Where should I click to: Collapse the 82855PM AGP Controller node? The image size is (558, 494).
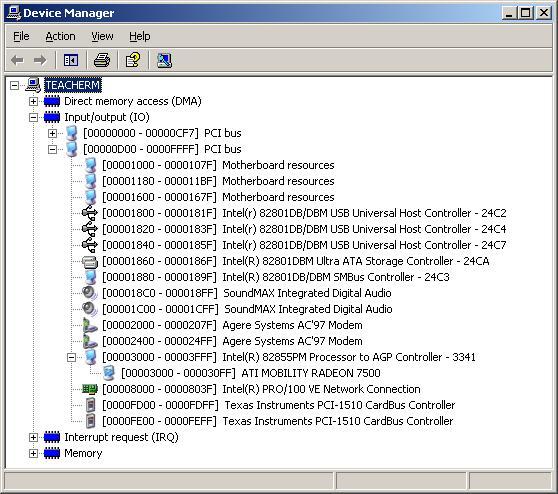[x=72, y=357]
